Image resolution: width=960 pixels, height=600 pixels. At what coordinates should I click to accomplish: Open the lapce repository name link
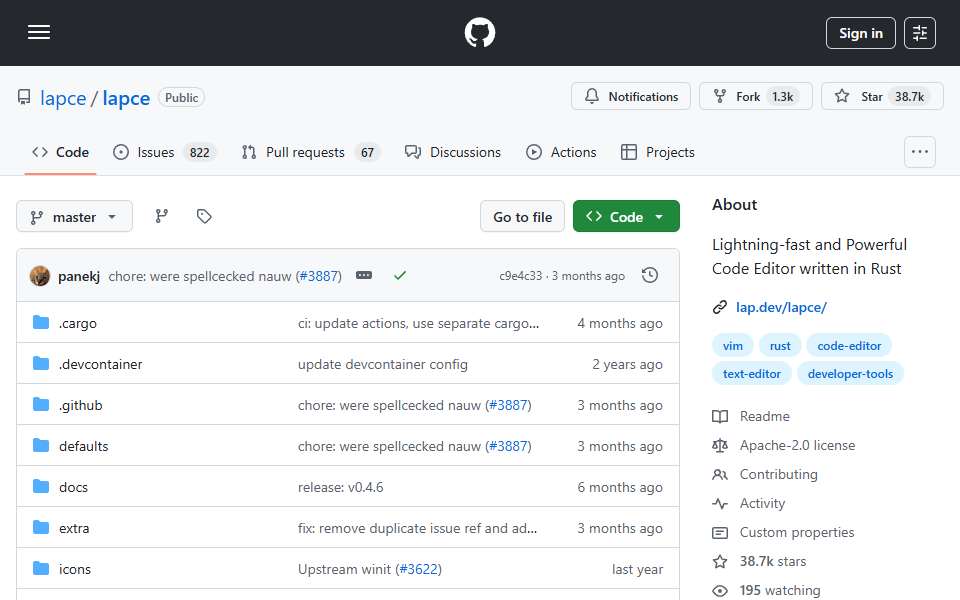[x=126, y=98]
